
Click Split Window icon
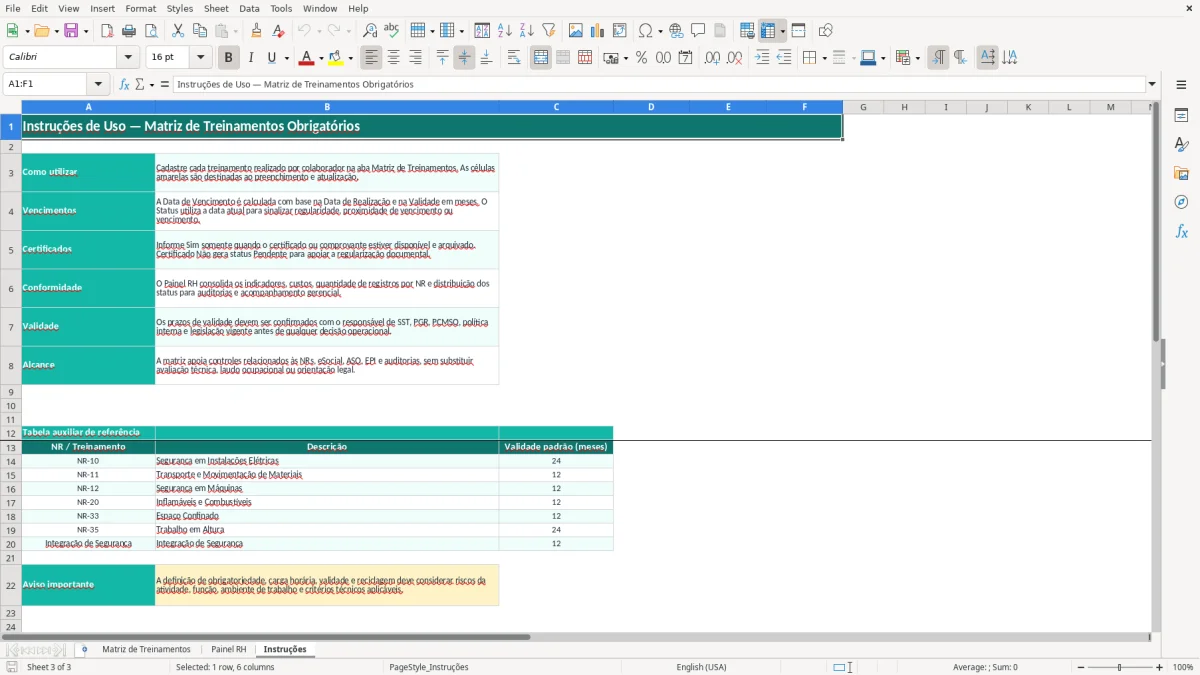tap(798, 31)
